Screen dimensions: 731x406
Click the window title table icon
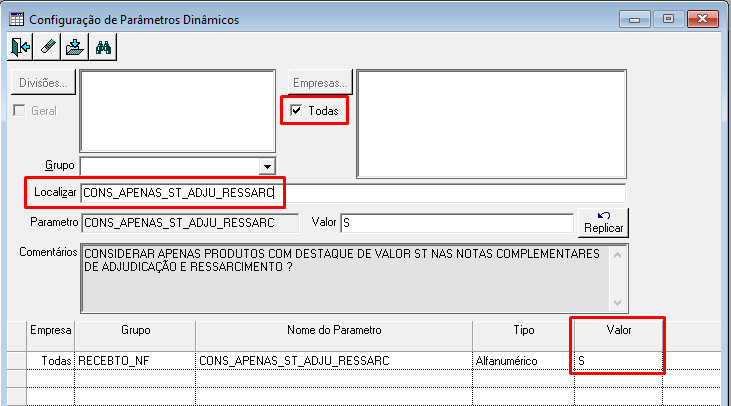[17, 19]
